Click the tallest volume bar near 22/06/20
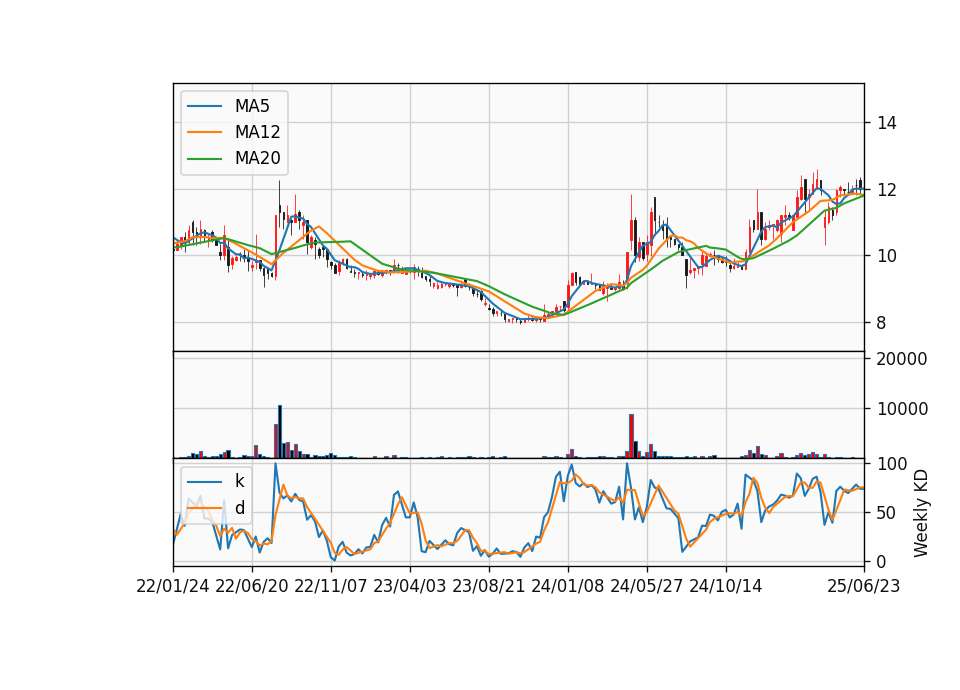The height and width of the screenshot is (690, 960). pos(280,432)
